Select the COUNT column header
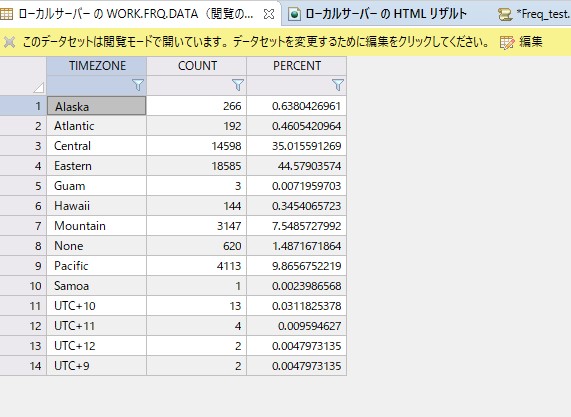 197,66
